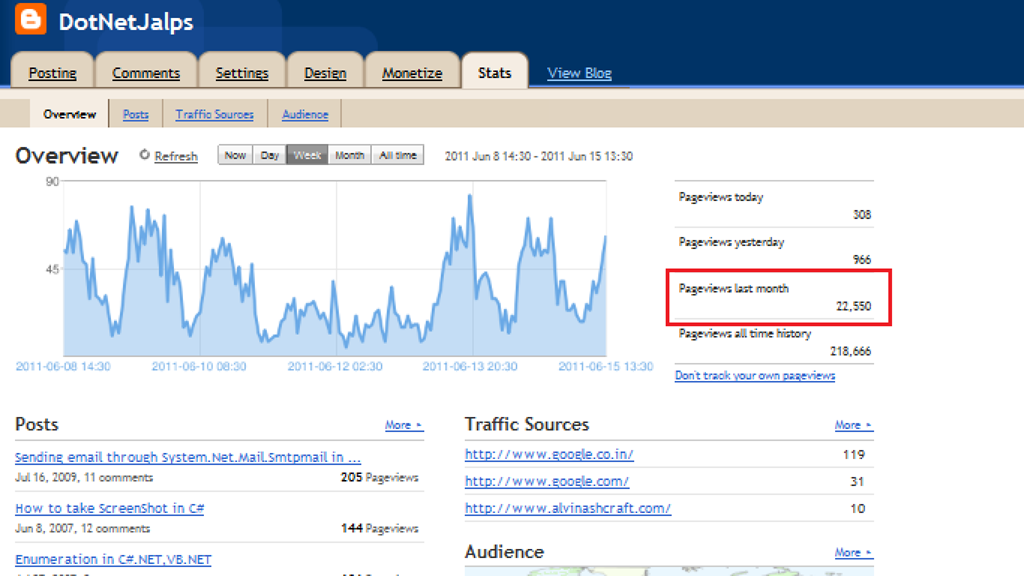1024x576 pixels.
Task: Switch stats range to Now
Action: point(235,155)
